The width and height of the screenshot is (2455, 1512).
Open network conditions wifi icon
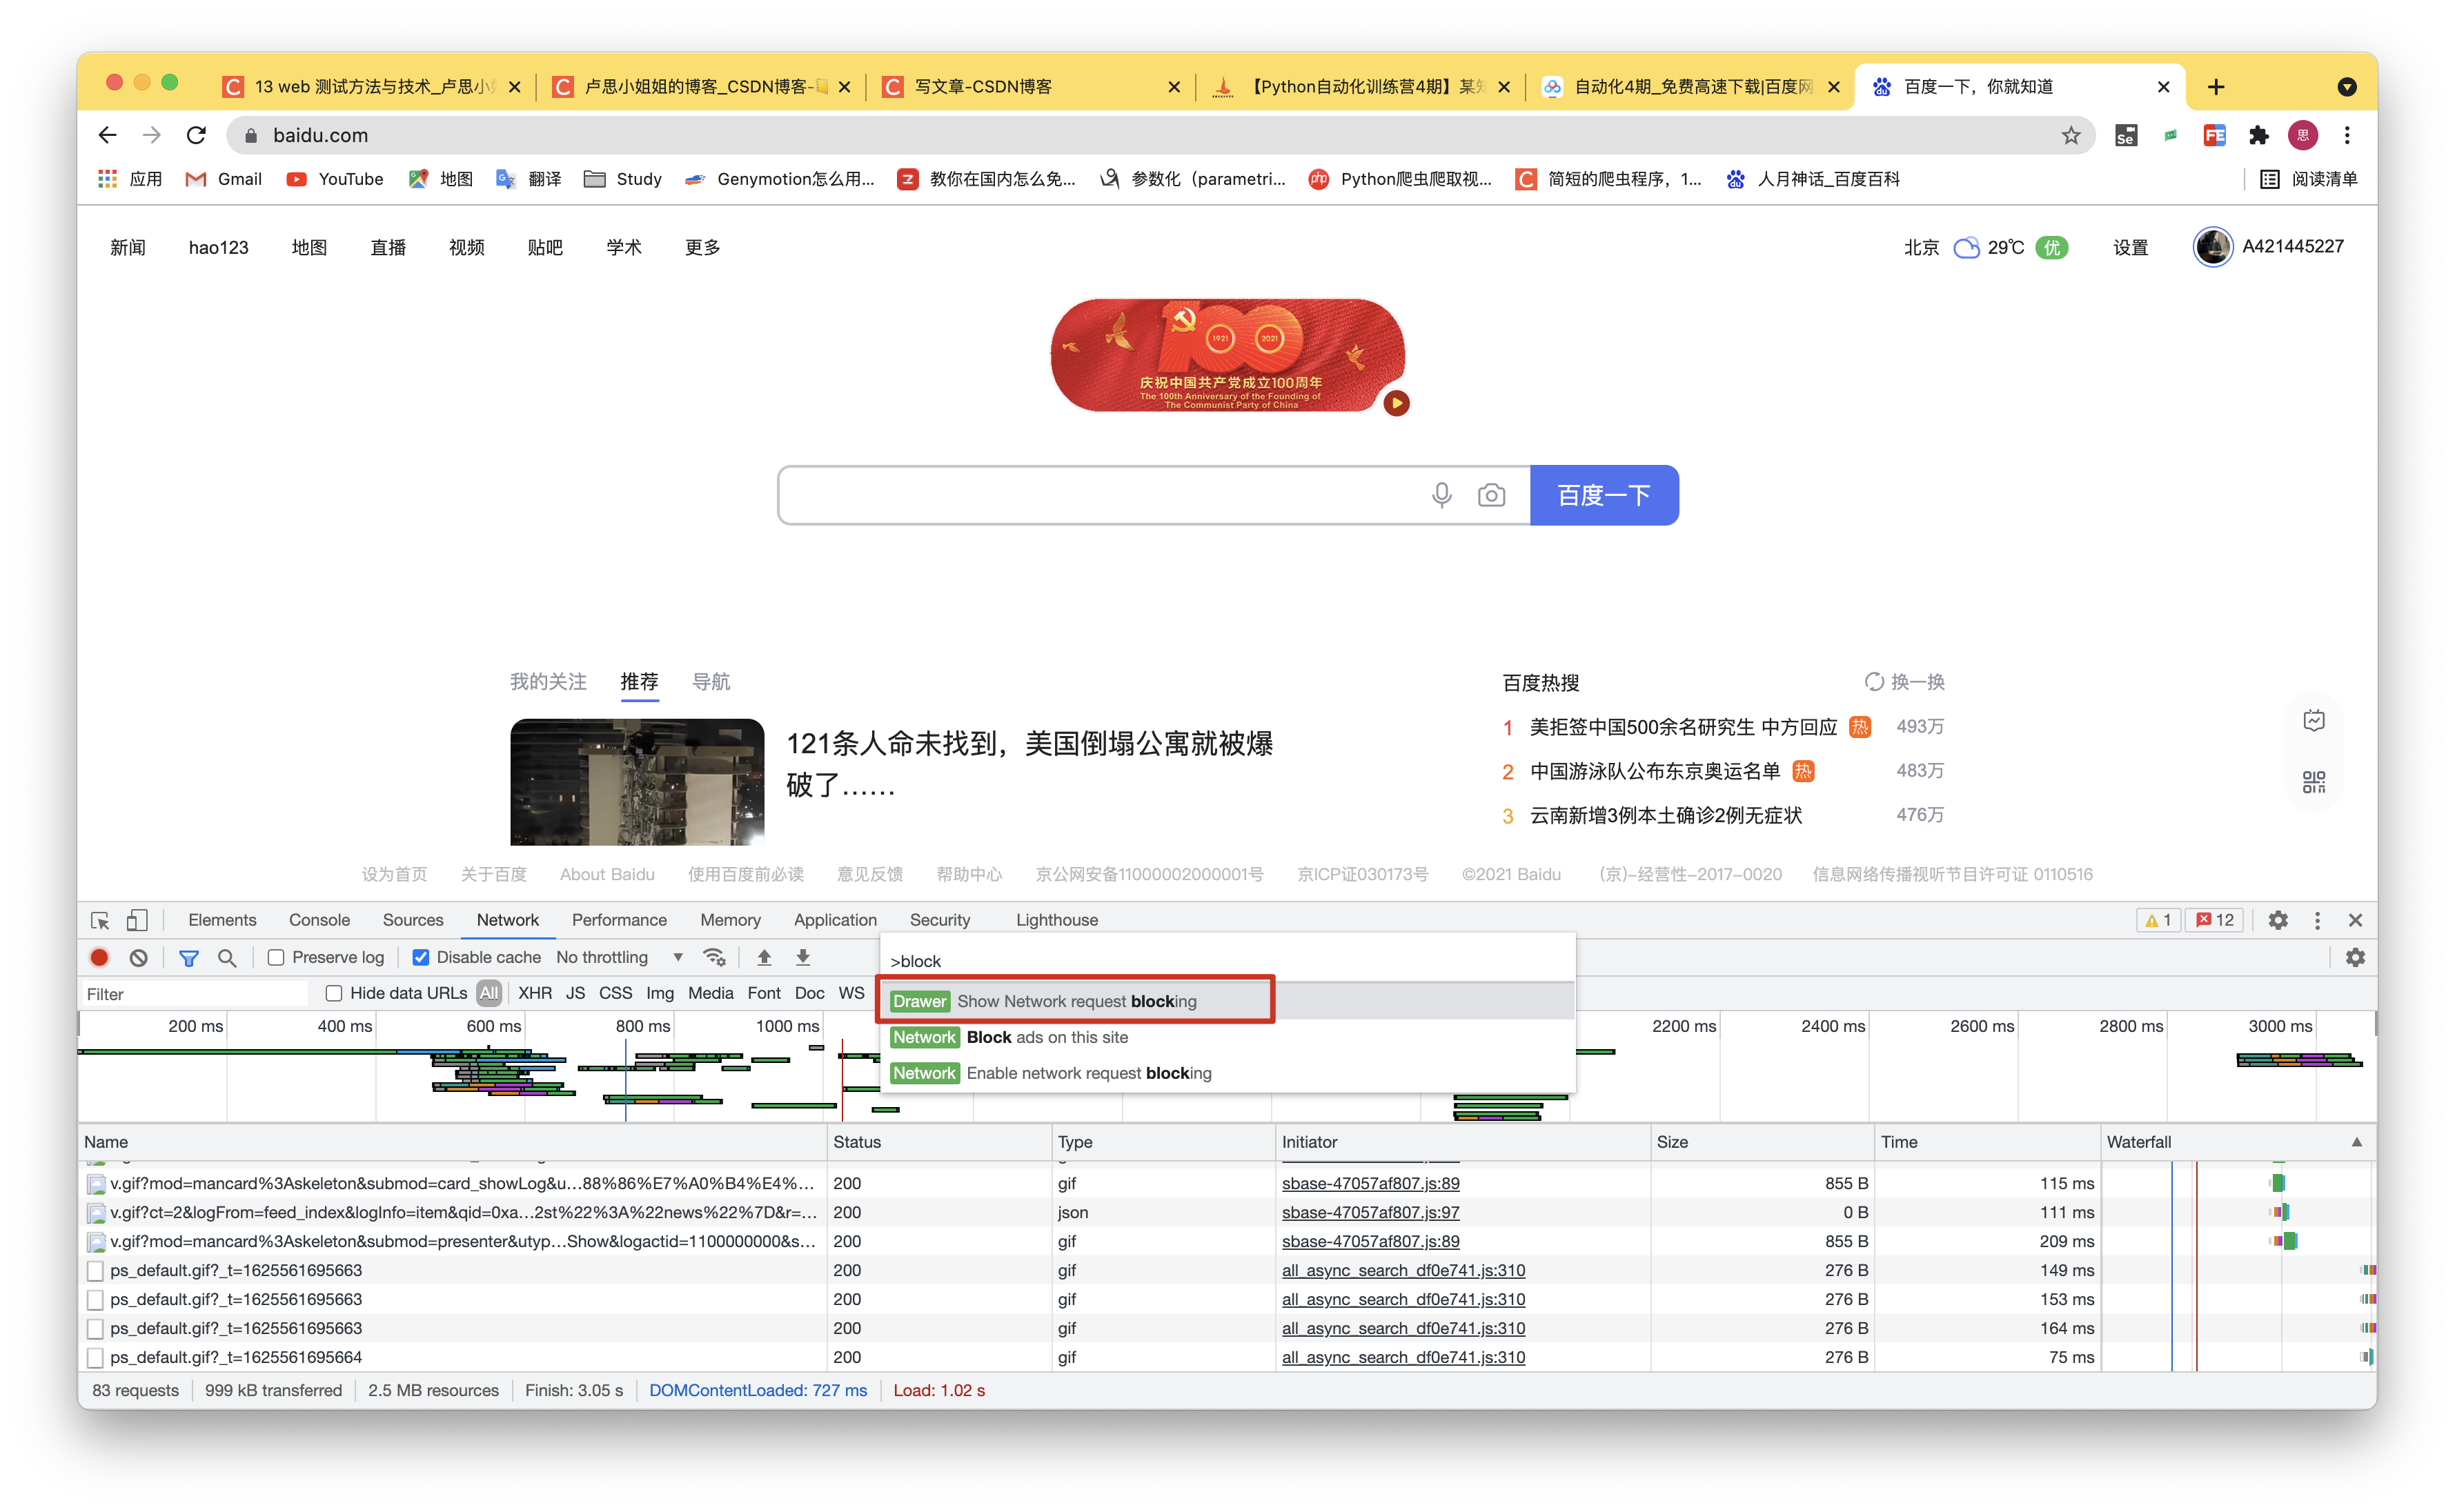714,957
